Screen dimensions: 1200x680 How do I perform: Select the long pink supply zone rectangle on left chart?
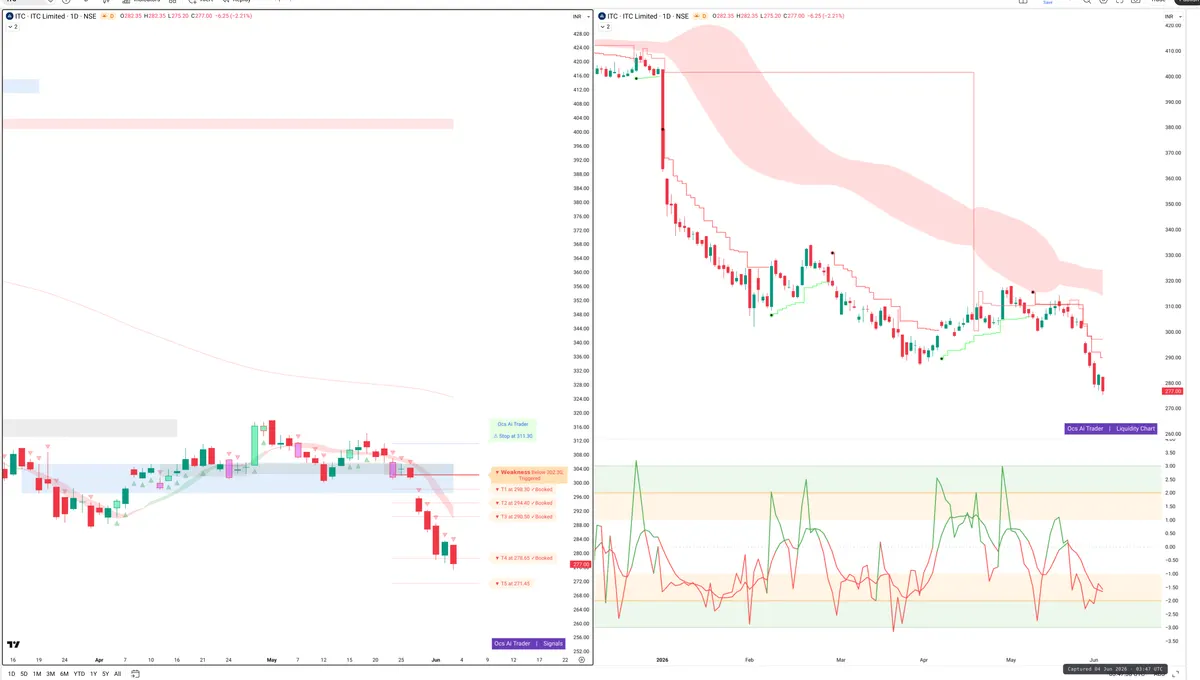228,124
